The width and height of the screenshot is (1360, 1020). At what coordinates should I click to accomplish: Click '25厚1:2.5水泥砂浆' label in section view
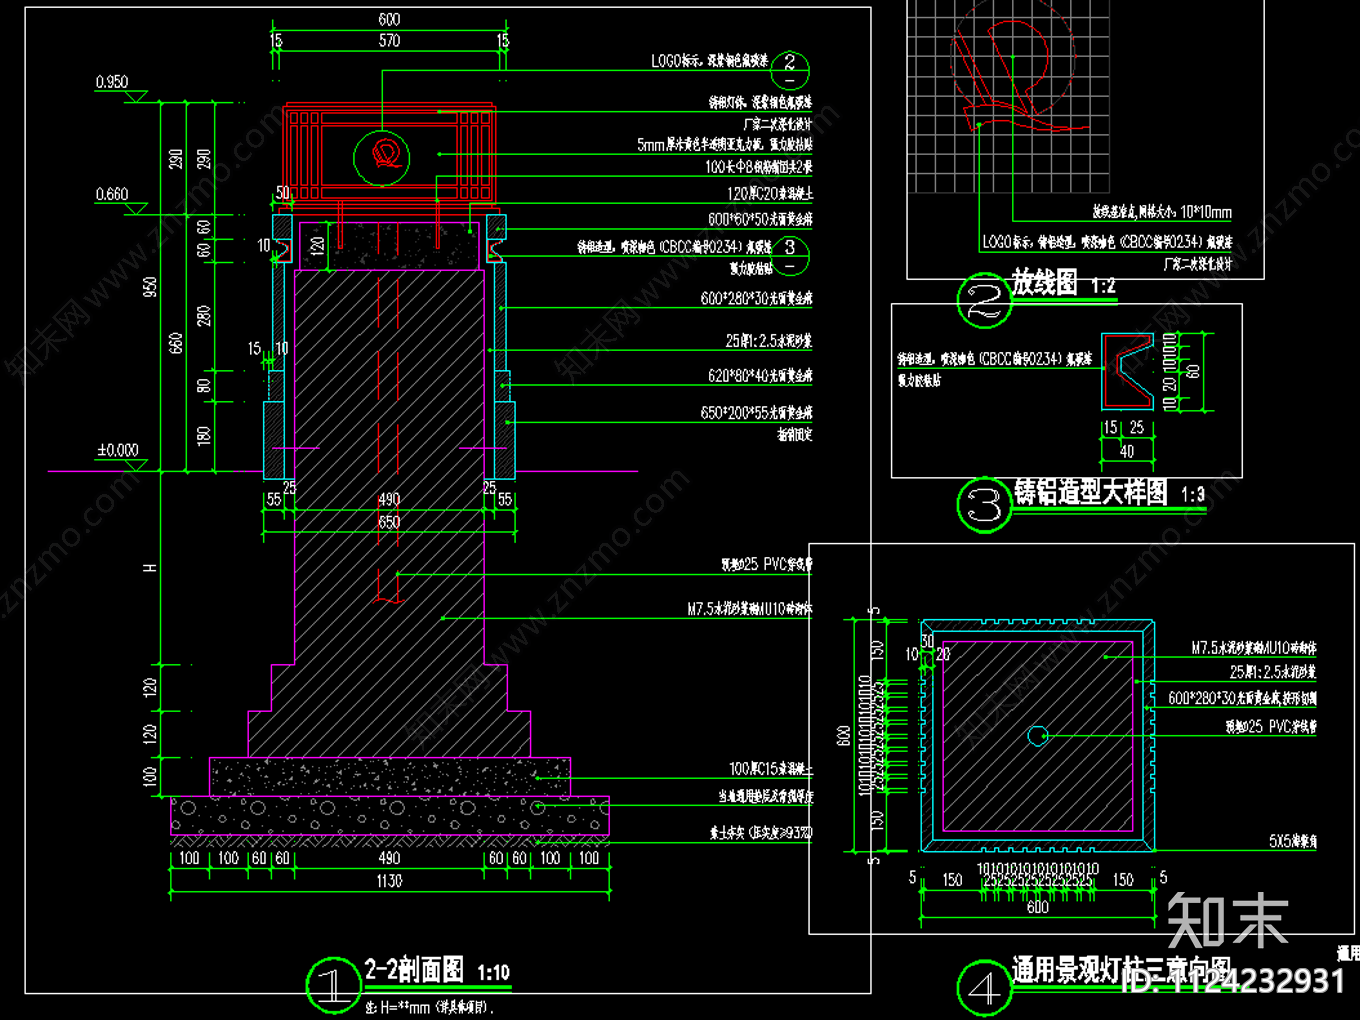[769, 341]
